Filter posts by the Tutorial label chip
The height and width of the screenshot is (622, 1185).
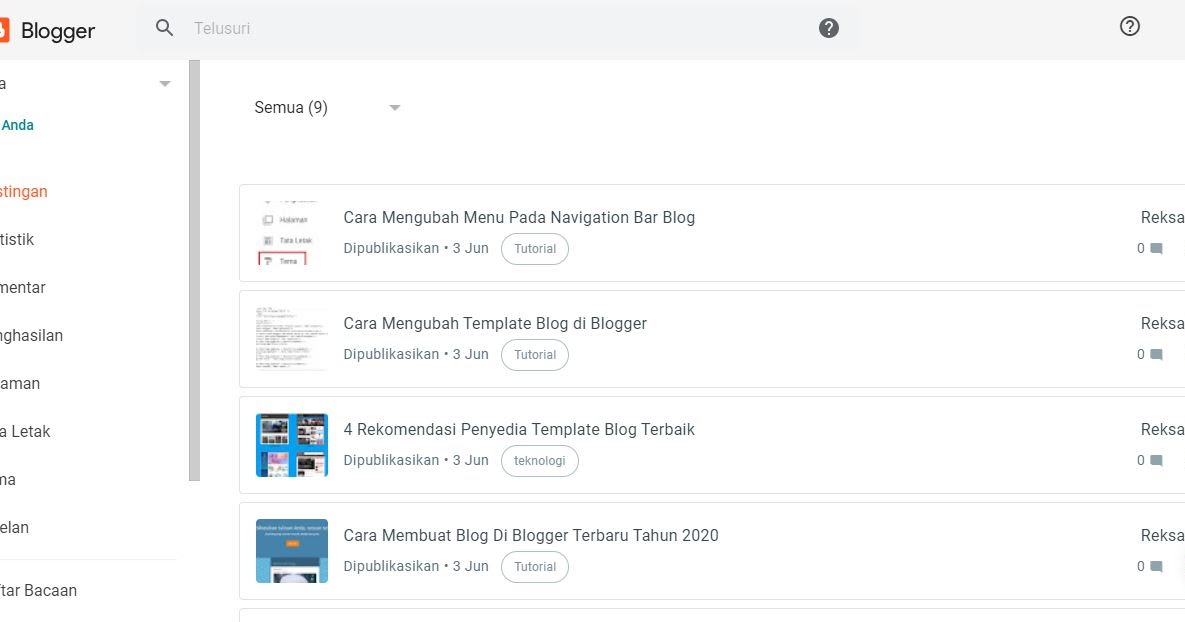click(534, 248)
